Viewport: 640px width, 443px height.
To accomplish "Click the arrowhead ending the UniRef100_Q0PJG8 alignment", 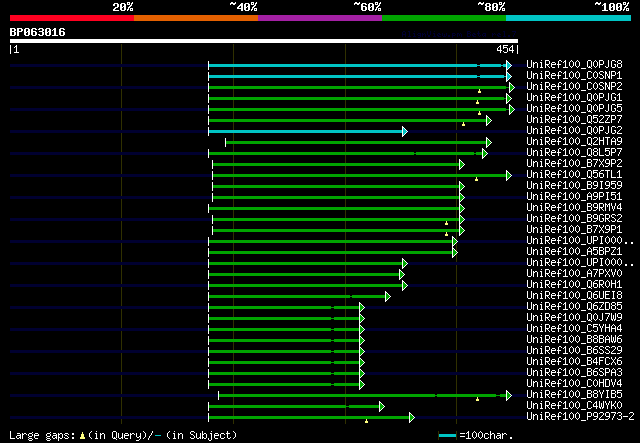I will pyautogui.click(x=509, y=65).
